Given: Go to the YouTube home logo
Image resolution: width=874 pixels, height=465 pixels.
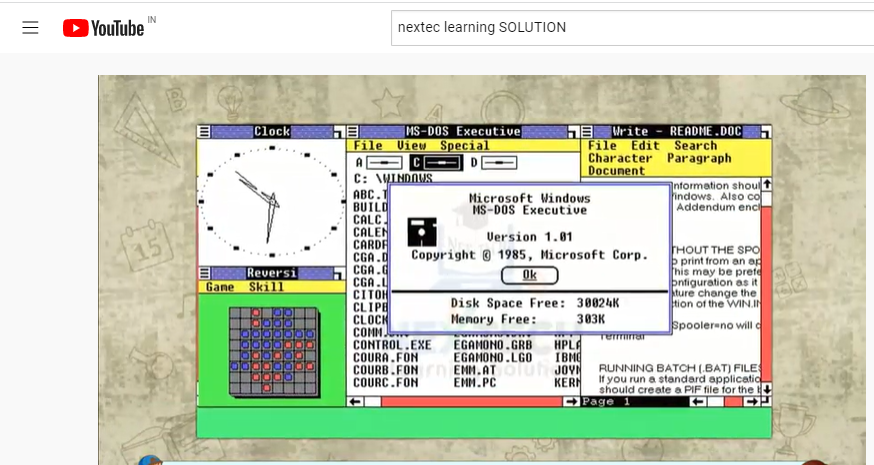Looking at the screenshot, I should (104, 28).
